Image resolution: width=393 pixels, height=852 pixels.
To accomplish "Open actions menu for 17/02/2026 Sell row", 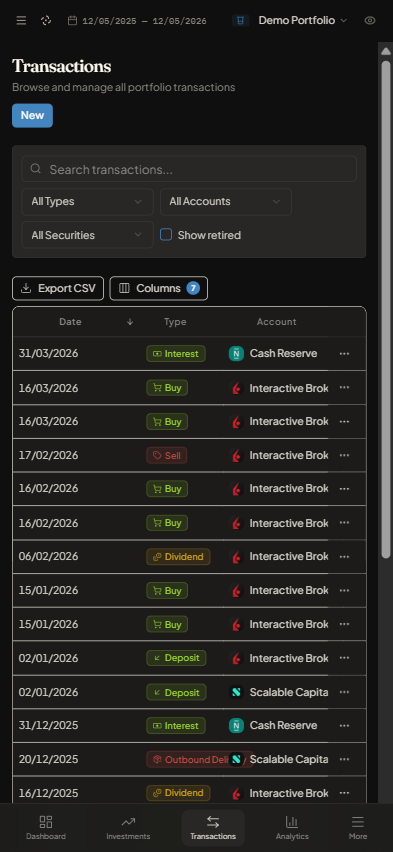I will (x=344, y=455).
